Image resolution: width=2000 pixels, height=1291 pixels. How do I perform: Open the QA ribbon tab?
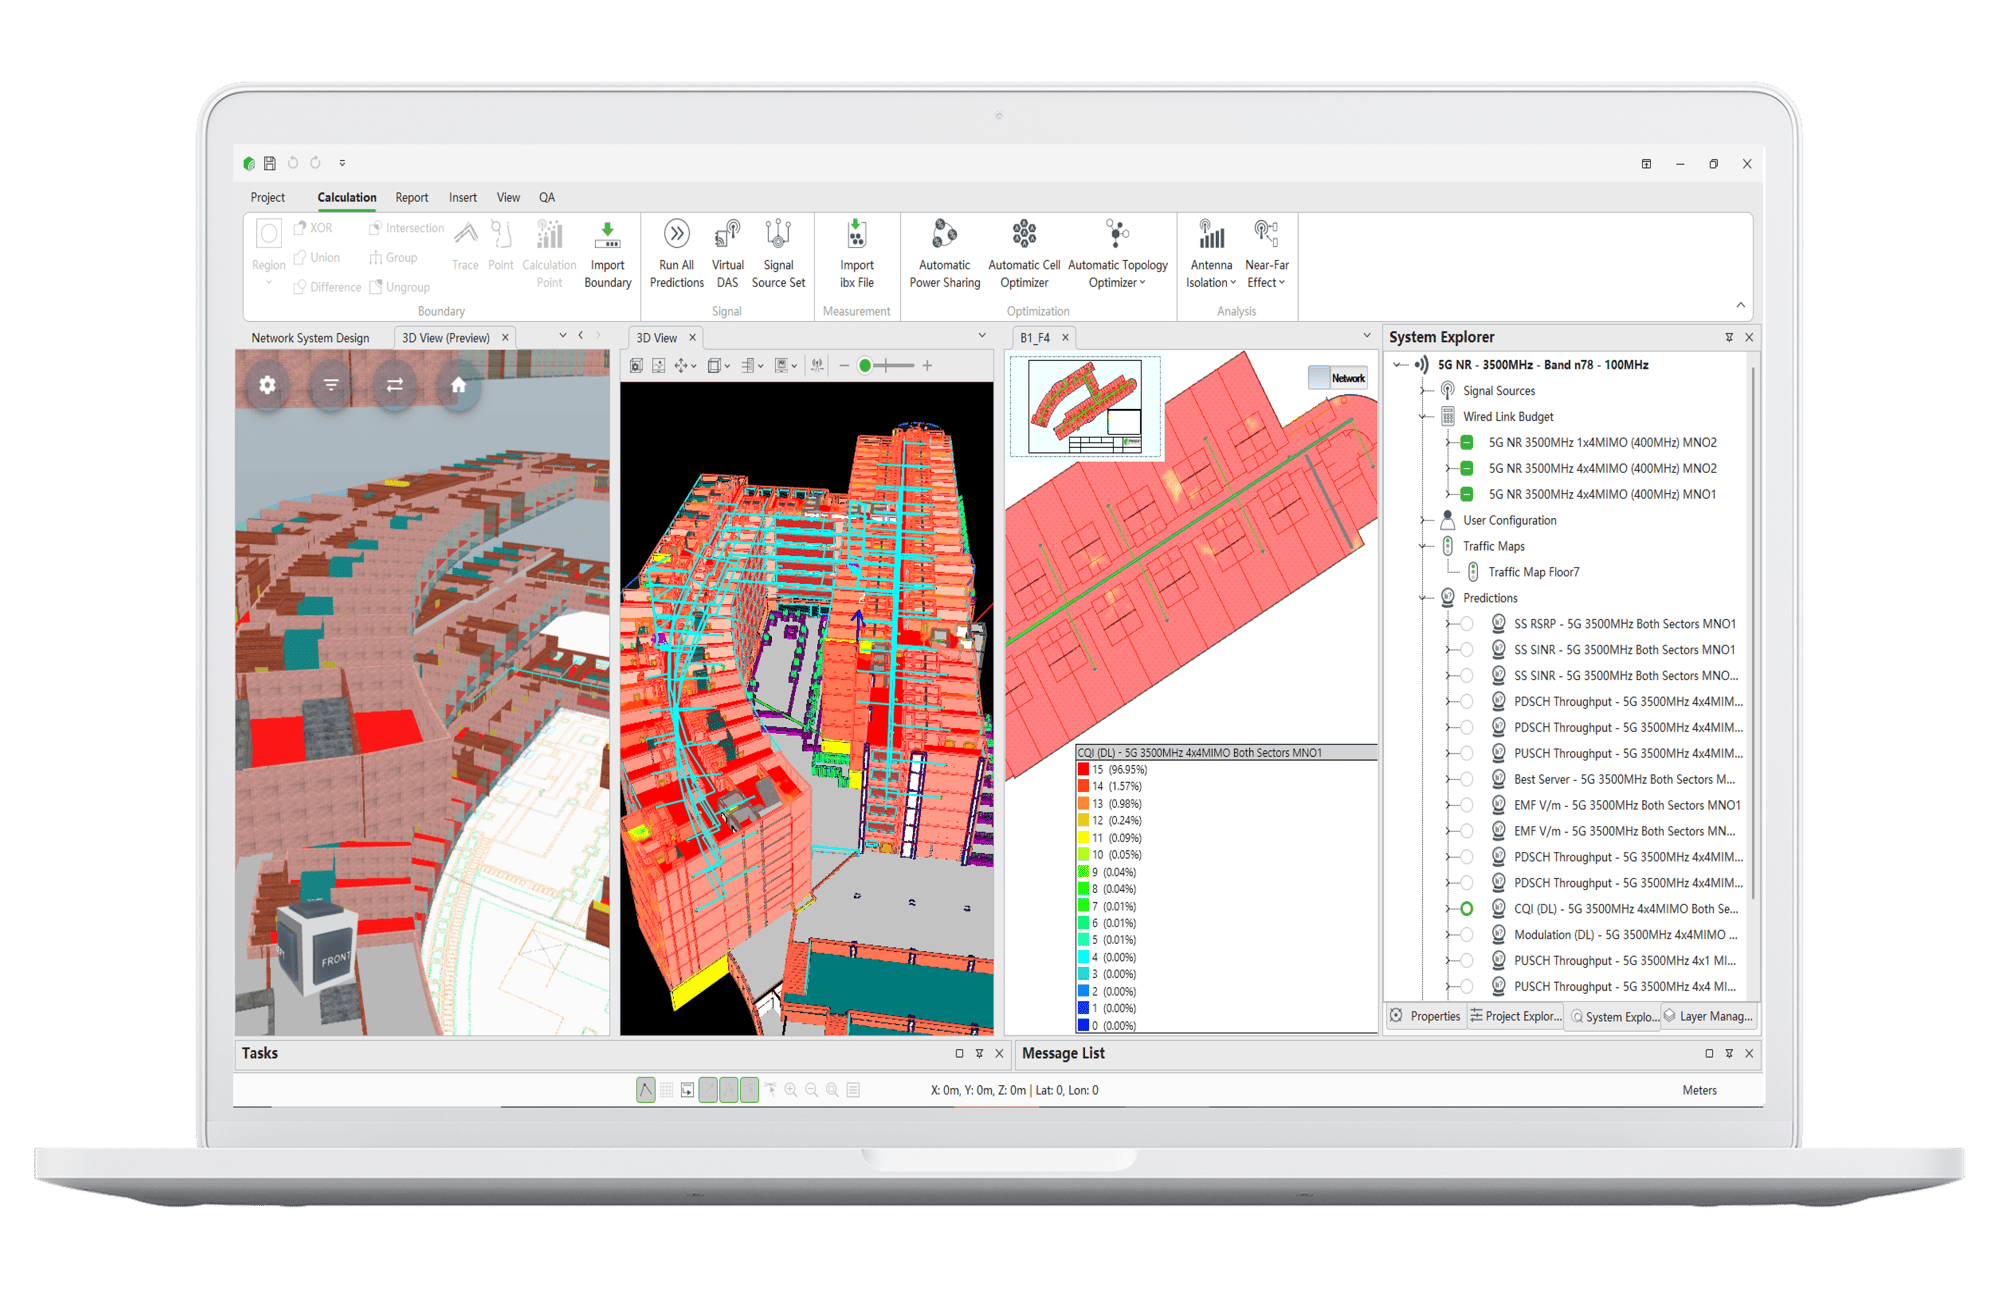(547, 198)
